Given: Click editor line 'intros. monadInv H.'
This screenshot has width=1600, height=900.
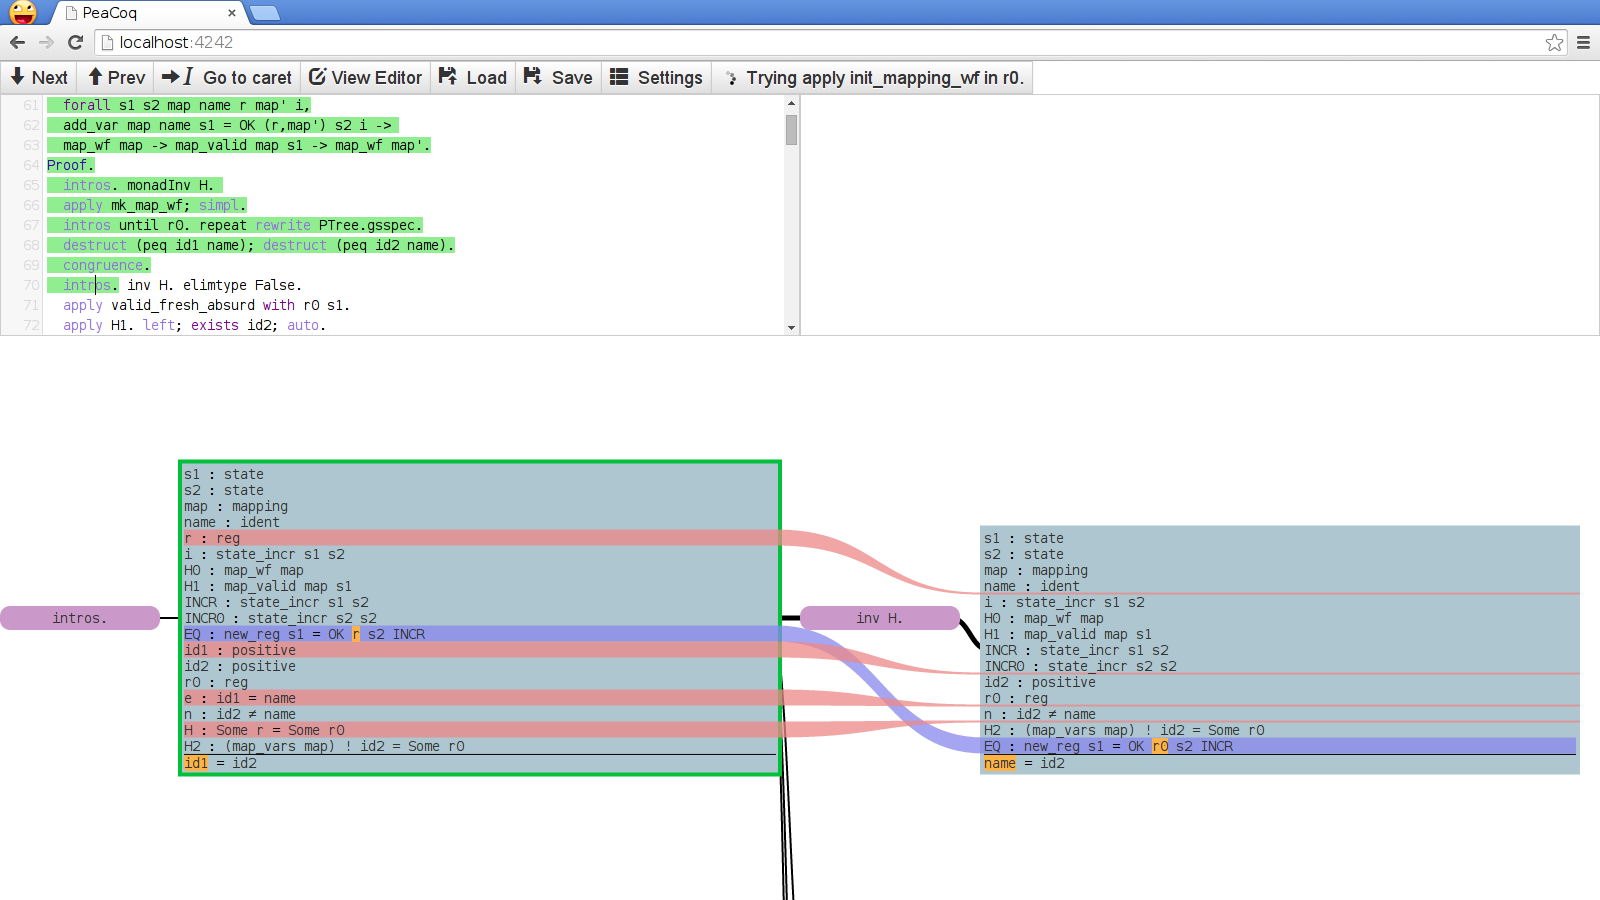Looking at the screenshot, I should (138, 185).
